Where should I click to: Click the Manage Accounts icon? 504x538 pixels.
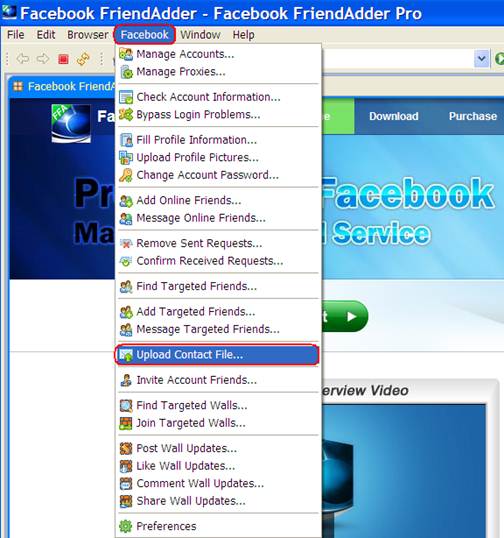(126, 54)
